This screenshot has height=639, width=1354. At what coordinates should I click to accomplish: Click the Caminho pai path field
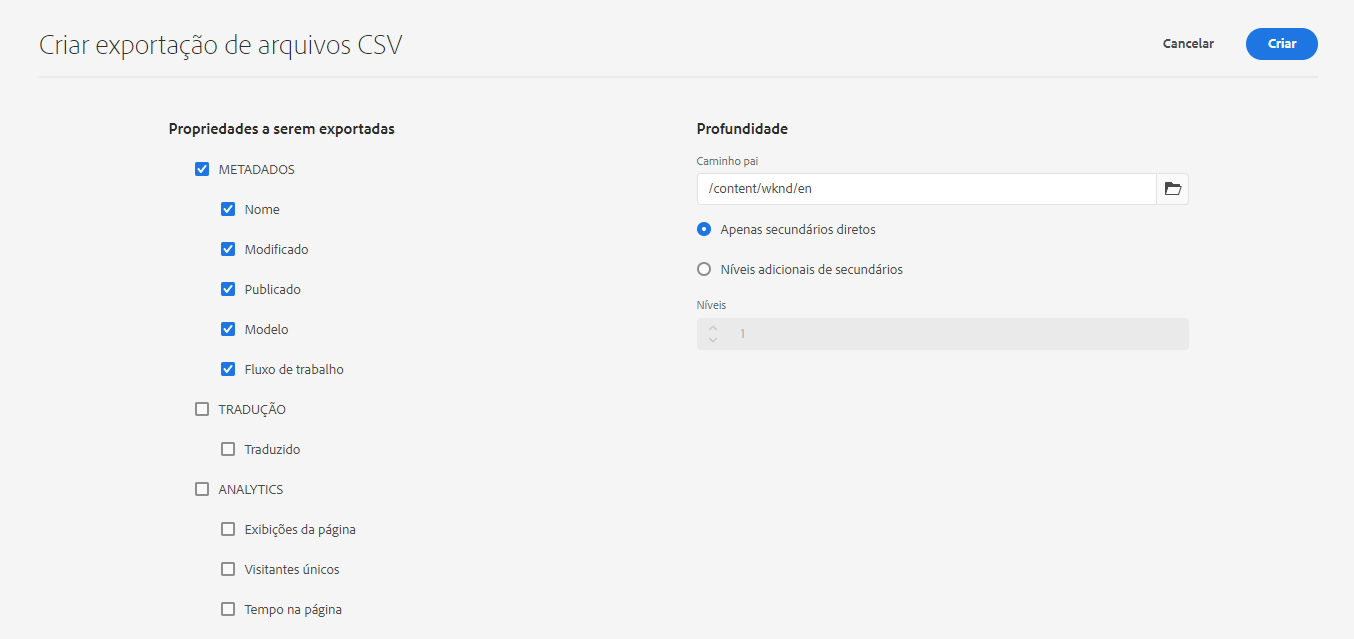(x=927, y=189)
